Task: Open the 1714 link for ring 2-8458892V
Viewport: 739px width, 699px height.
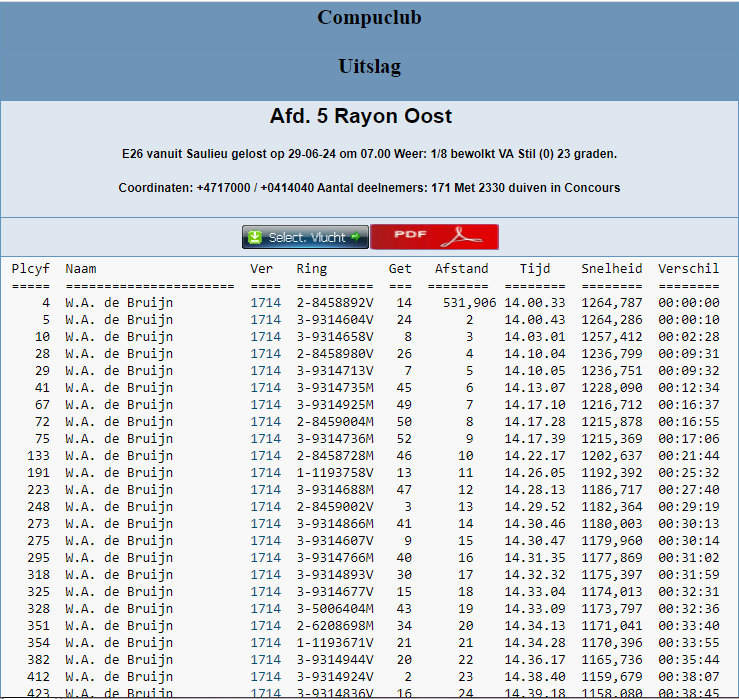Action: point(265,302)
